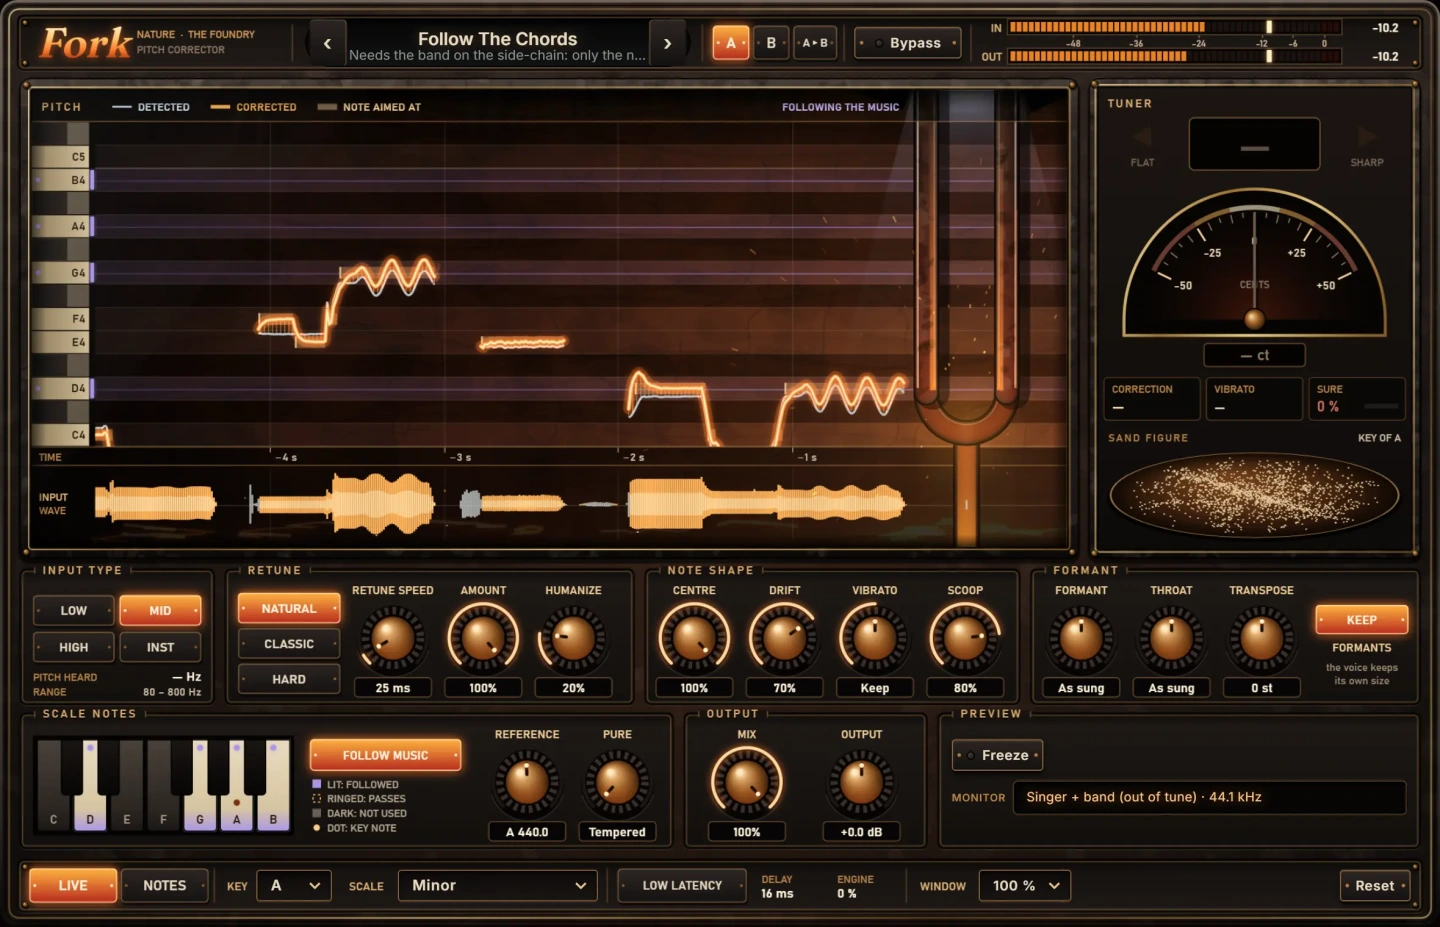1440x927 pixels.
Task: Click the Transpose knob
Action: click(x=1261, y=638)
